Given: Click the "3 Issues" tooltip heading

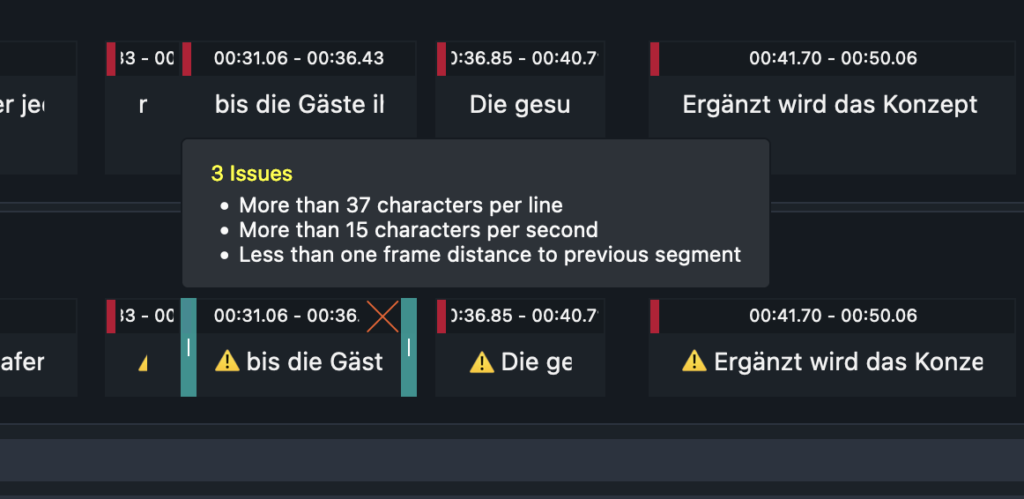Looking at the screenshot, I should [252, 174].
